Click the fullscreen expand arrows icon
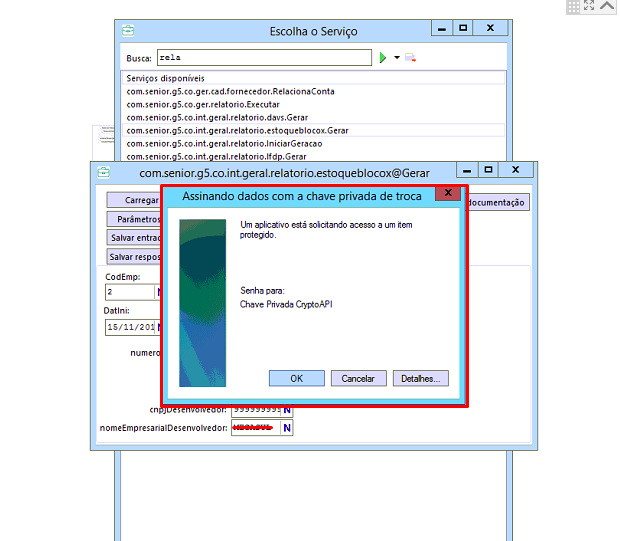This screenshot has width=620, height=541. [x=589, y=6]
